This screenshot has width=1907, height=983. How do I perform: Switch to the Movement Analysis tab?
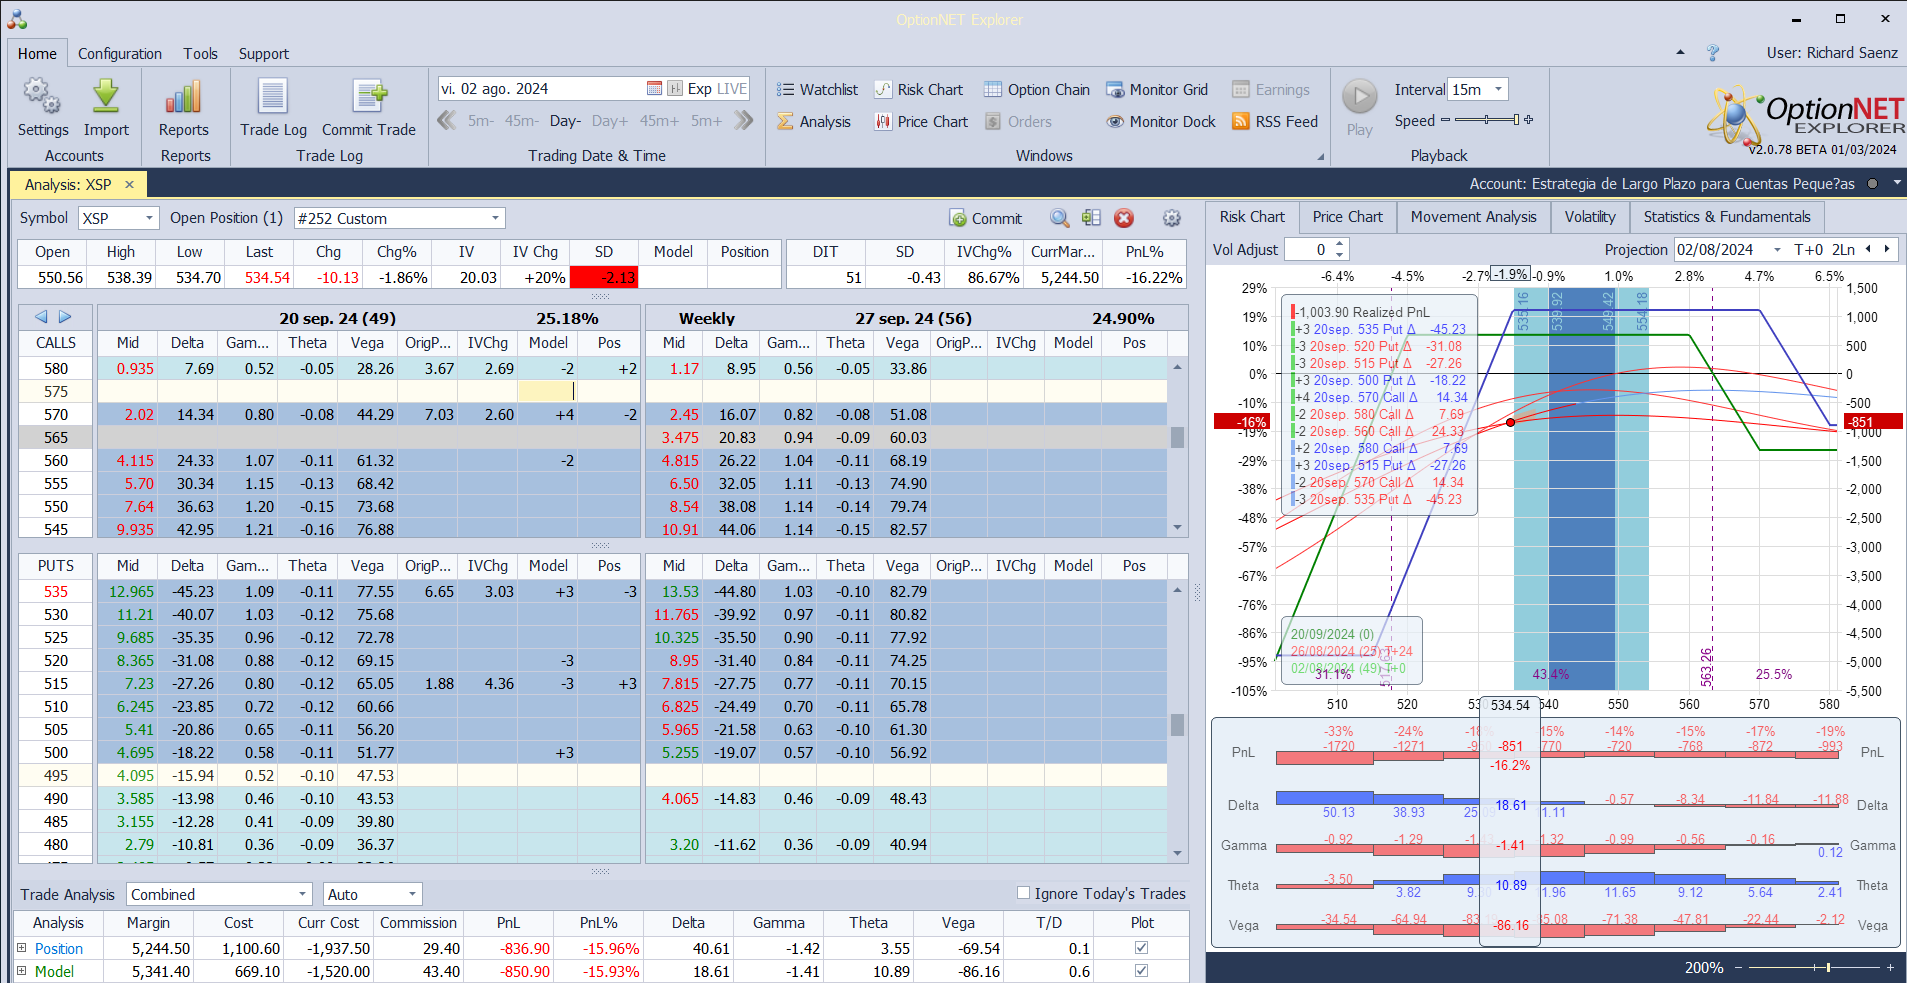tap(1473, 217)
